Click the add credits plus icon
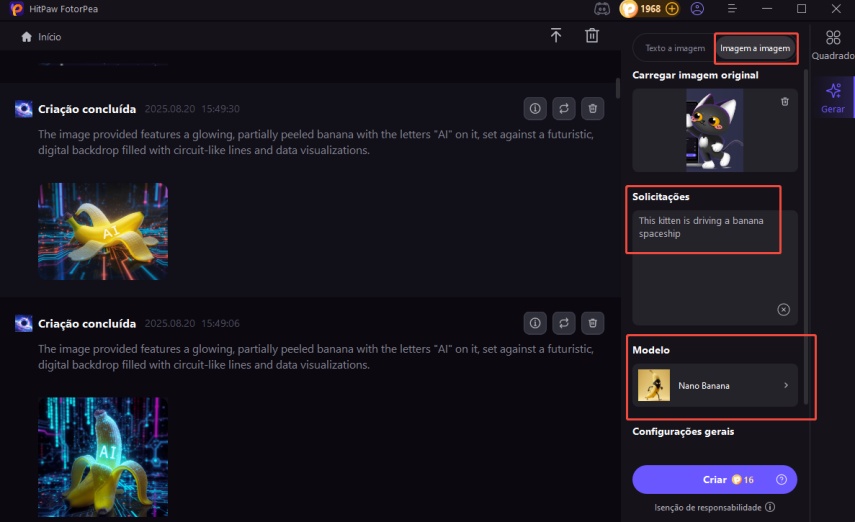Image resolution: width=855 pixels, height=522 pixels. tap(672, 9)
